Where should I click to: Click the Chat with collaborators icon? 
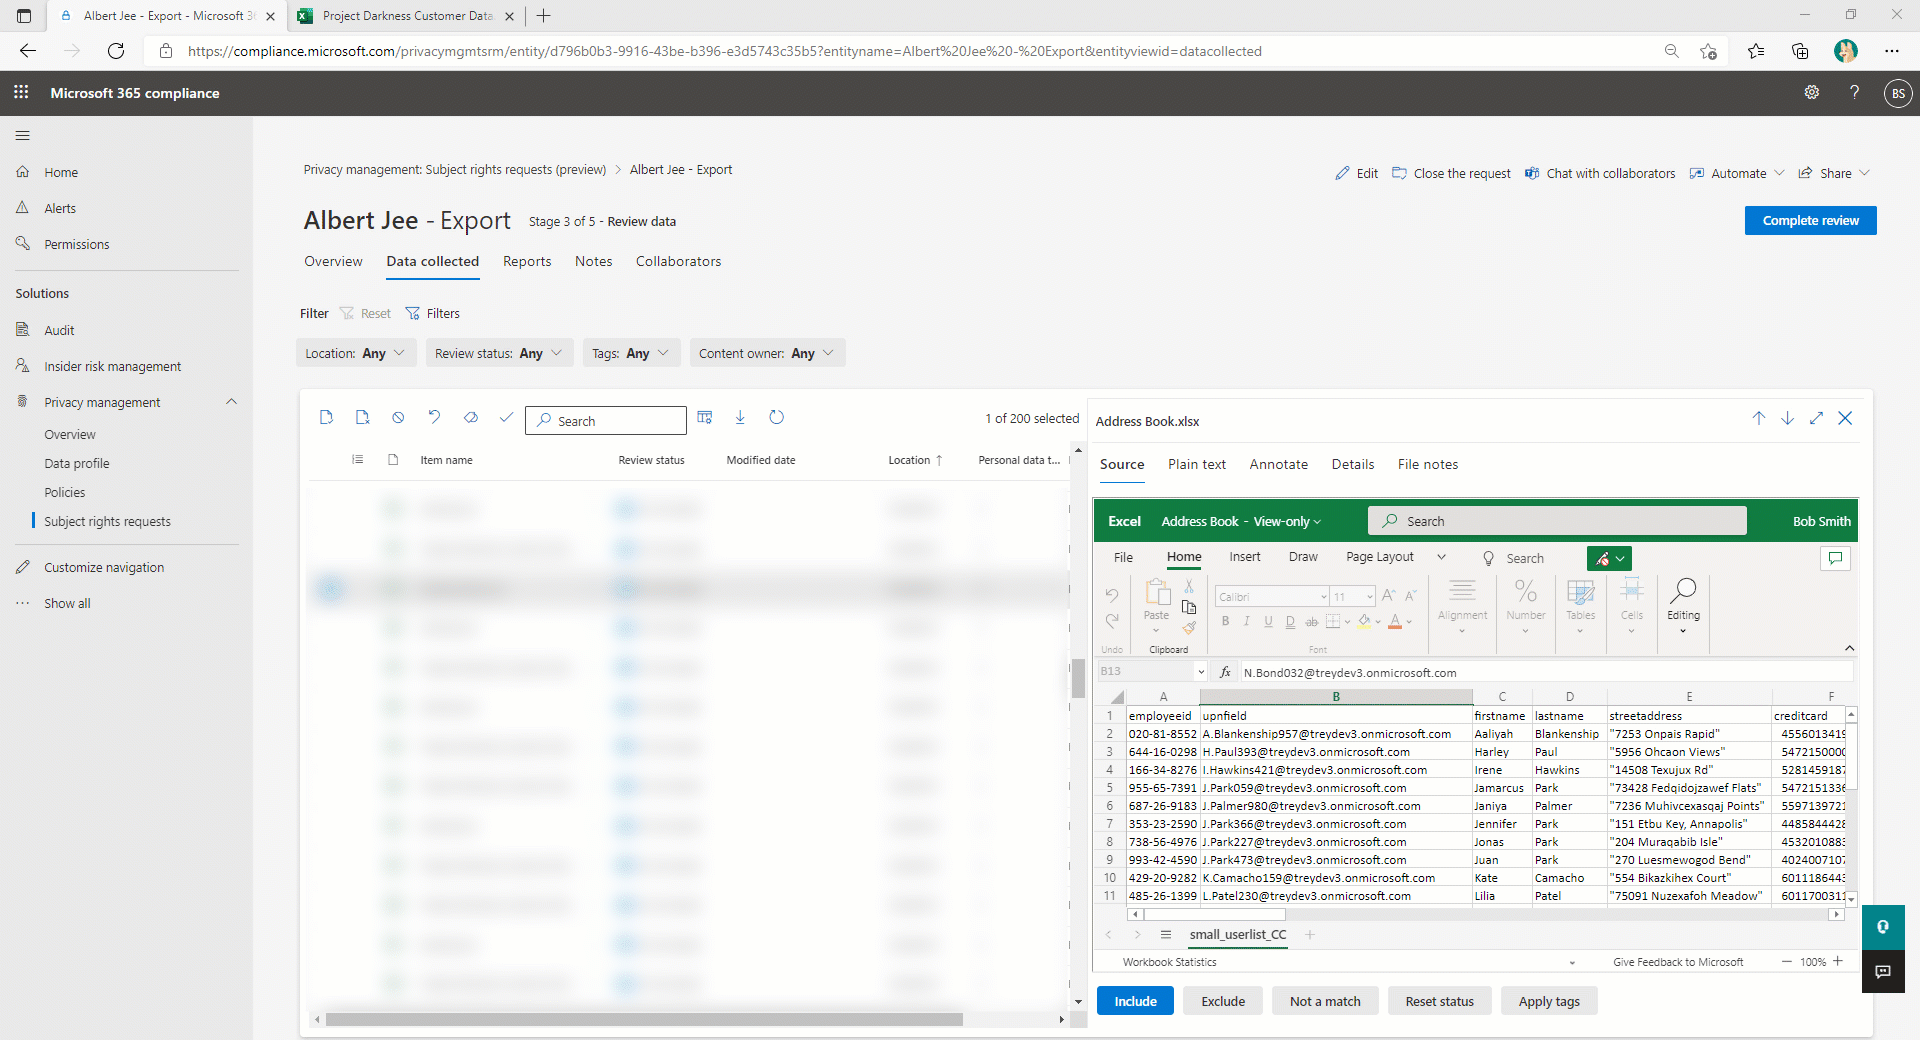pos(1532,173)
